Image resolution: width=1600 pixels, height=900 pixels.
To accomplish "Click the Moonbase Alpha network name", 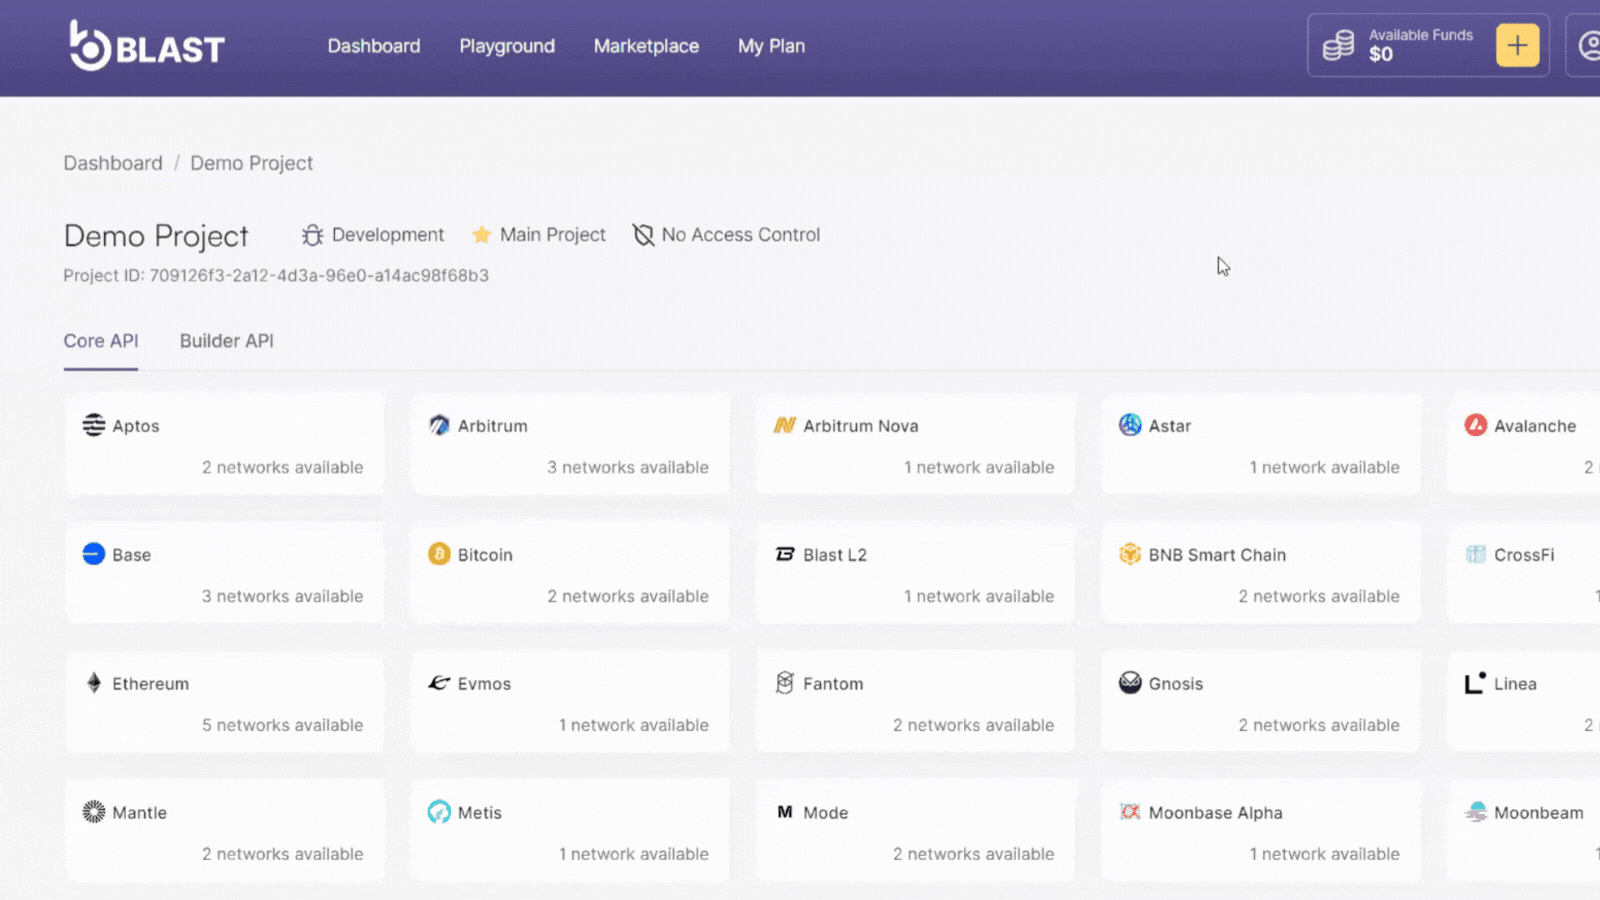I will [1215, 813].
